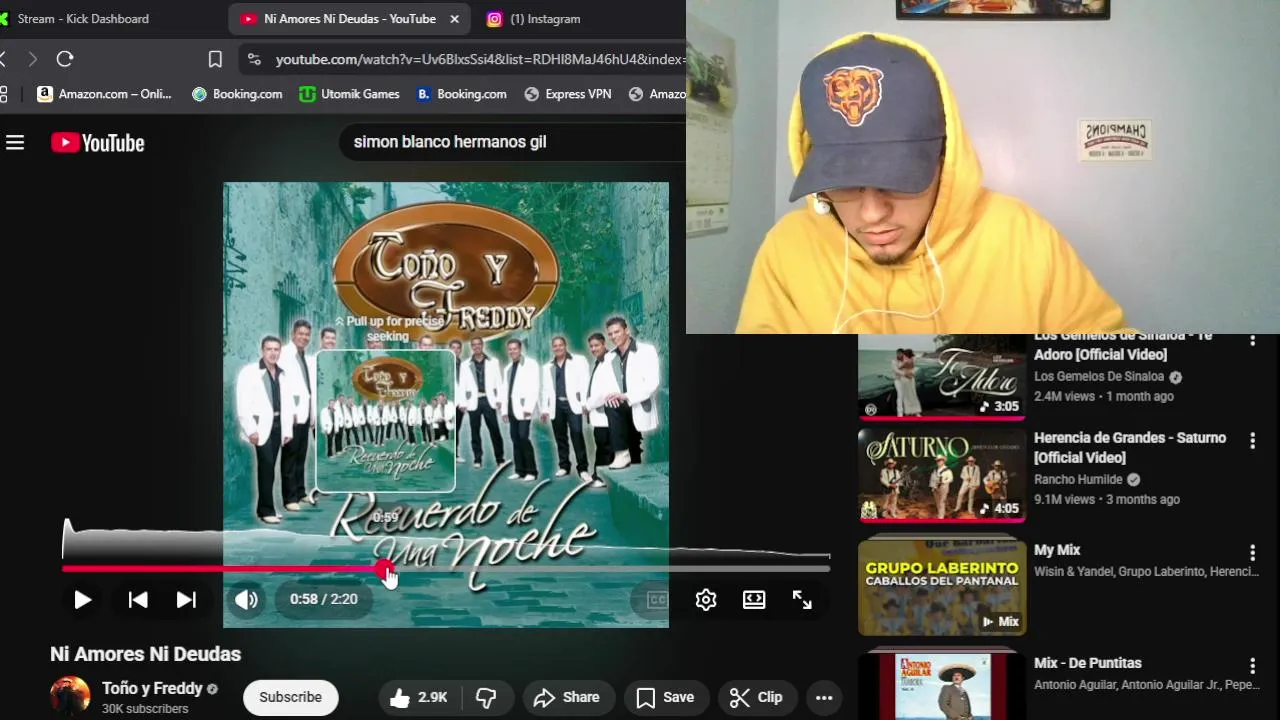Screen dimensions: 1280x720
Task: Open Te Adoro video thumbnail
Action: [942, 376]
